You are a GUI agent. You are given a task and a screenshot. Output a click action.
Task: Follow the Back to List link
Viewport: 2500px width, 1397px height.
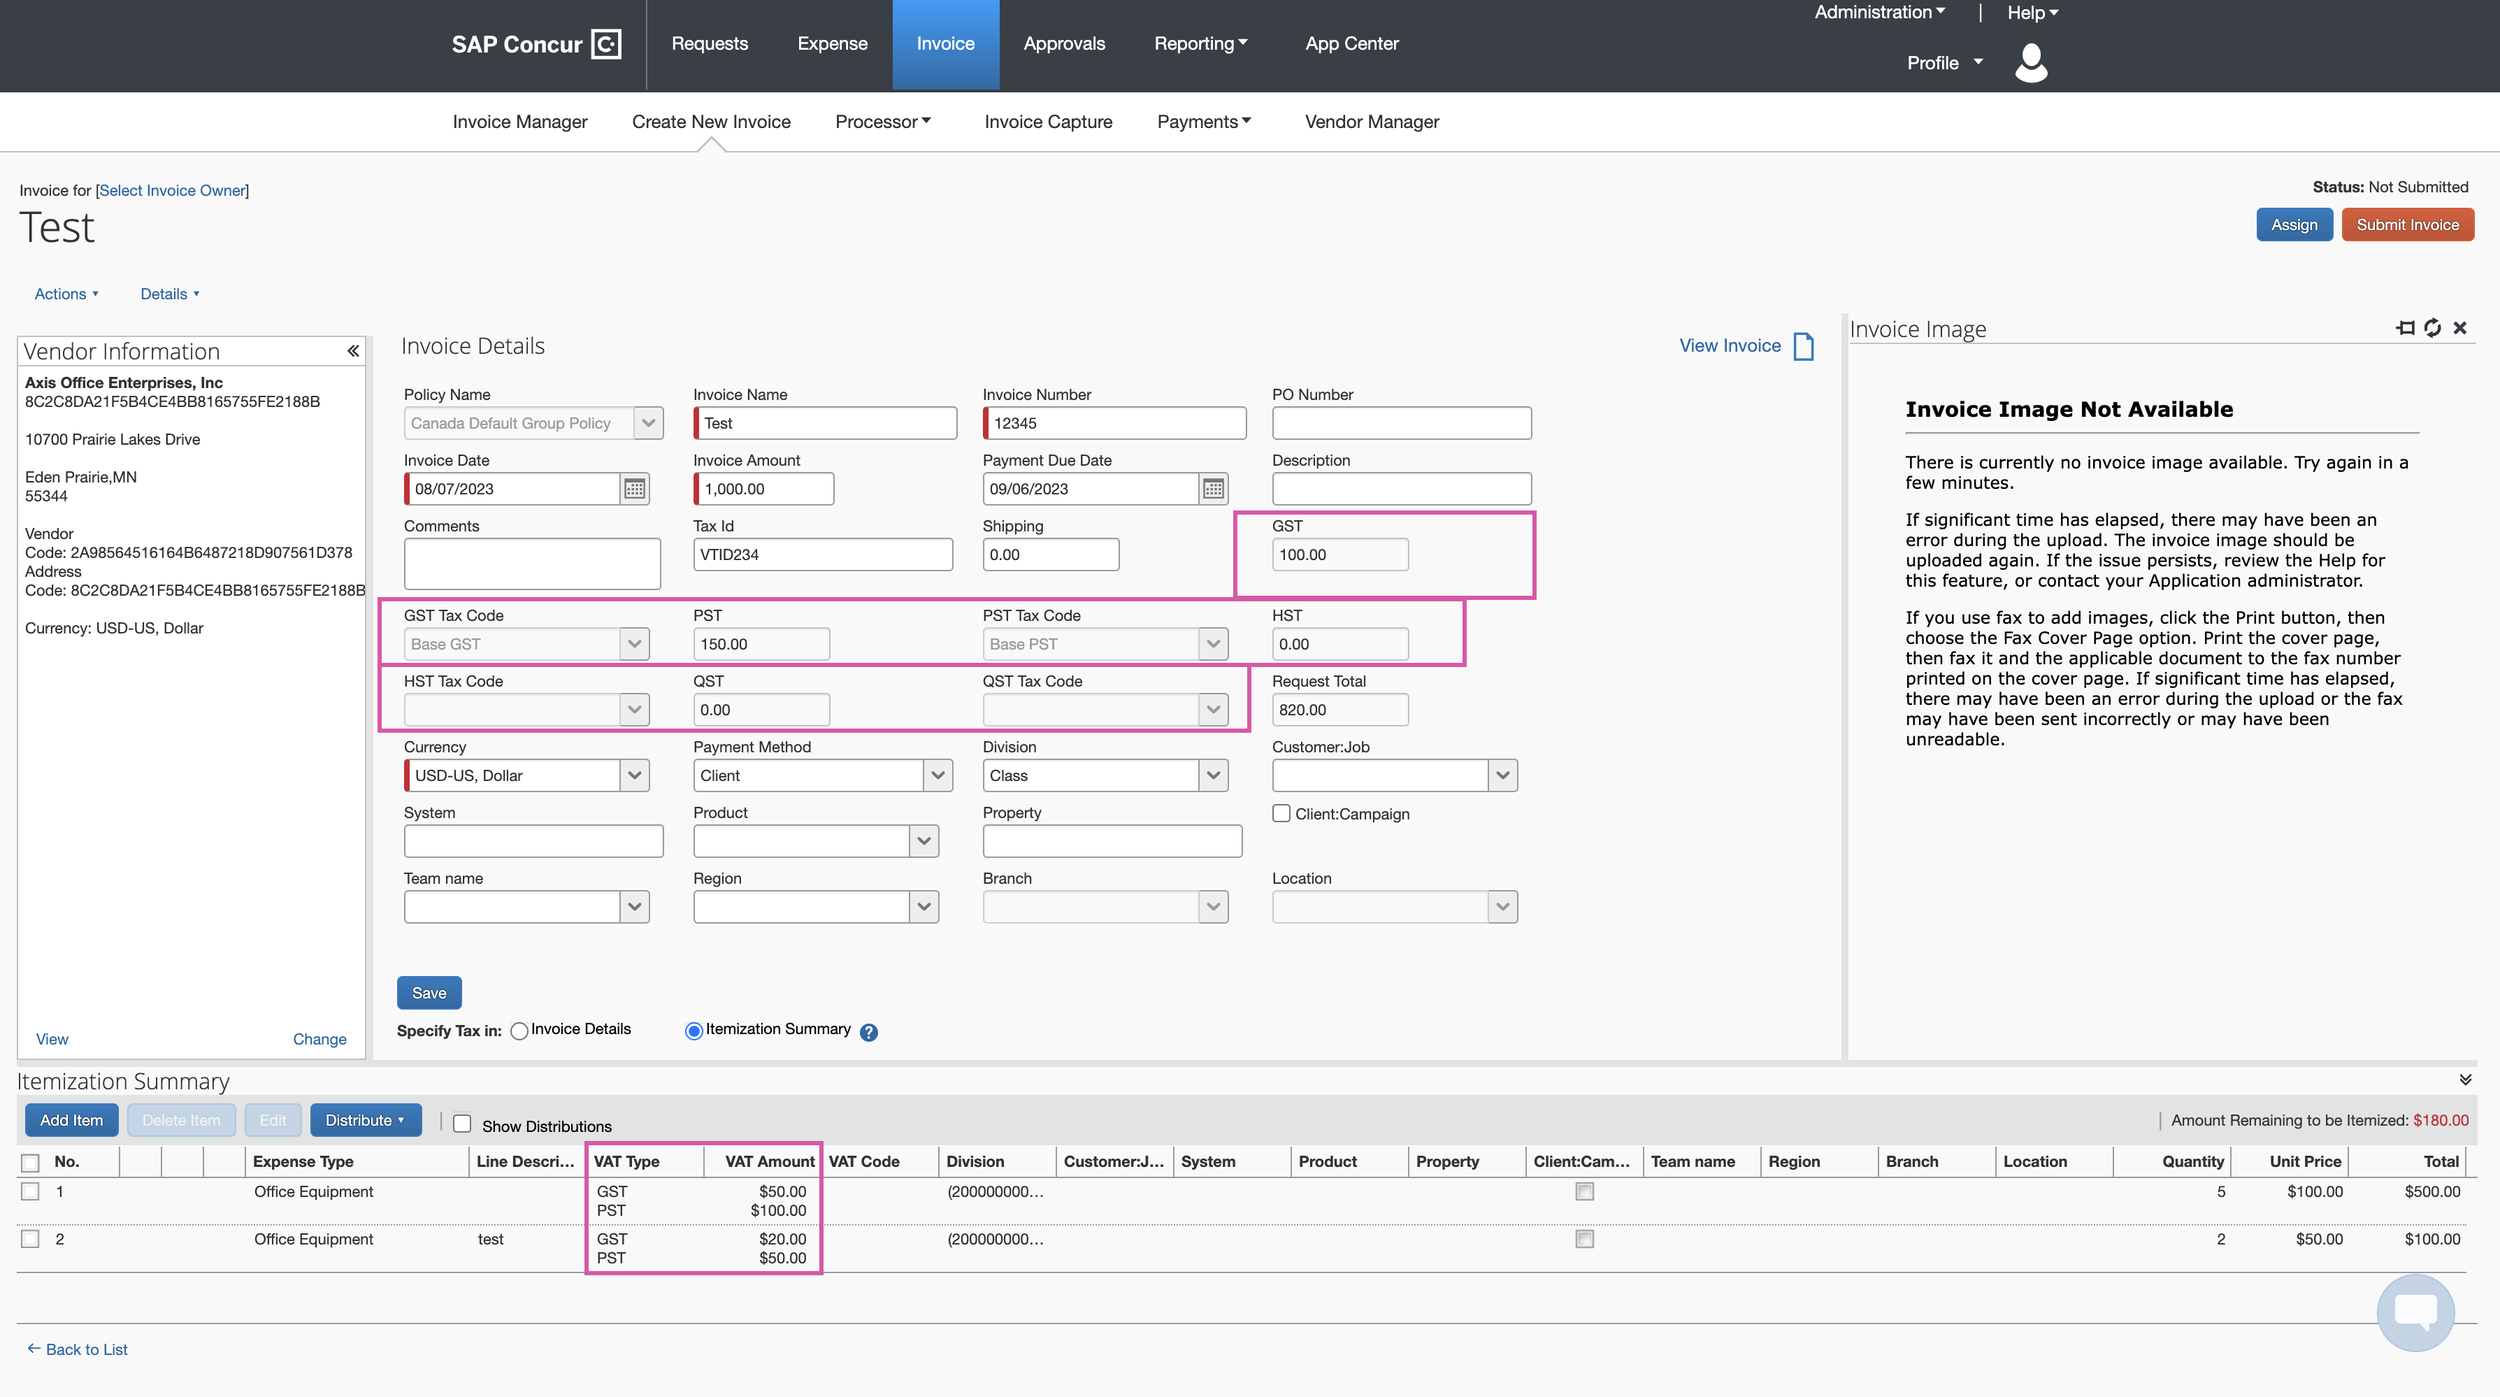[x=78, y=1350]
